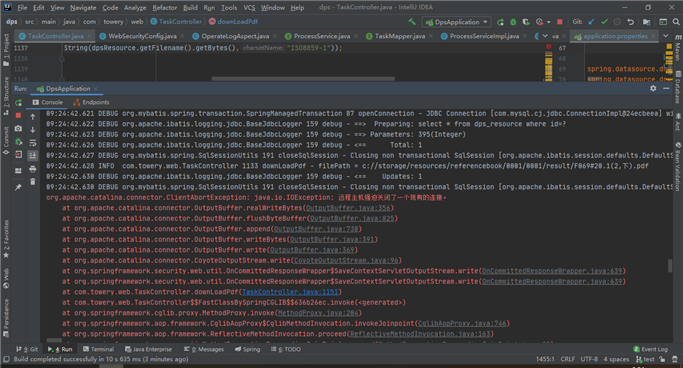Viewport: 683px width, 368px height.
Task: Print console output with printer icon
Action: [33, 169]
